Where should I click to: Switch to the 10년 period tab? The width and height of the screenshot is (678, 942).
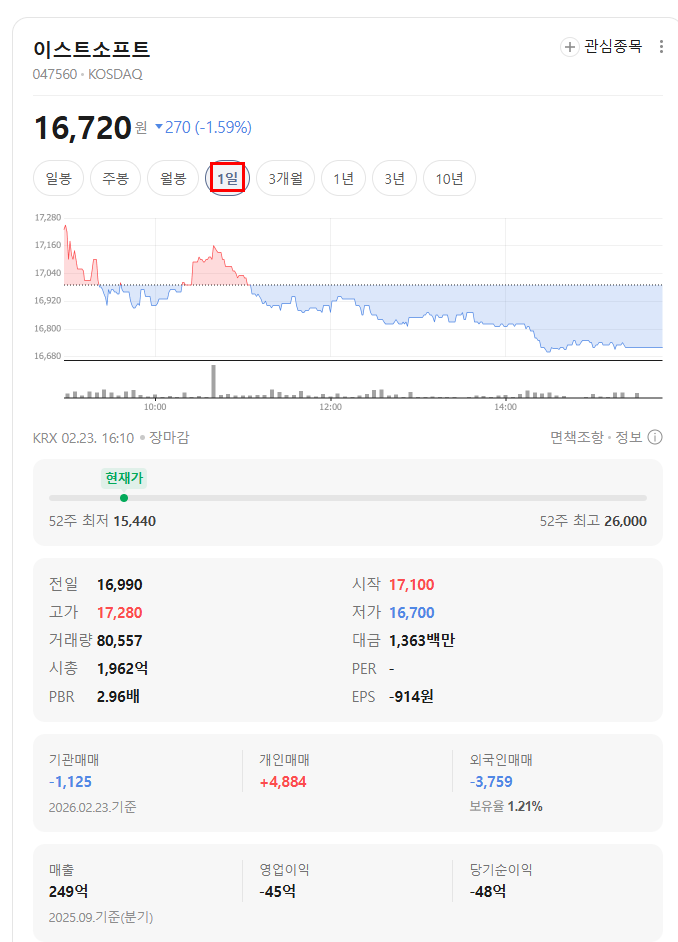point(449,178)
